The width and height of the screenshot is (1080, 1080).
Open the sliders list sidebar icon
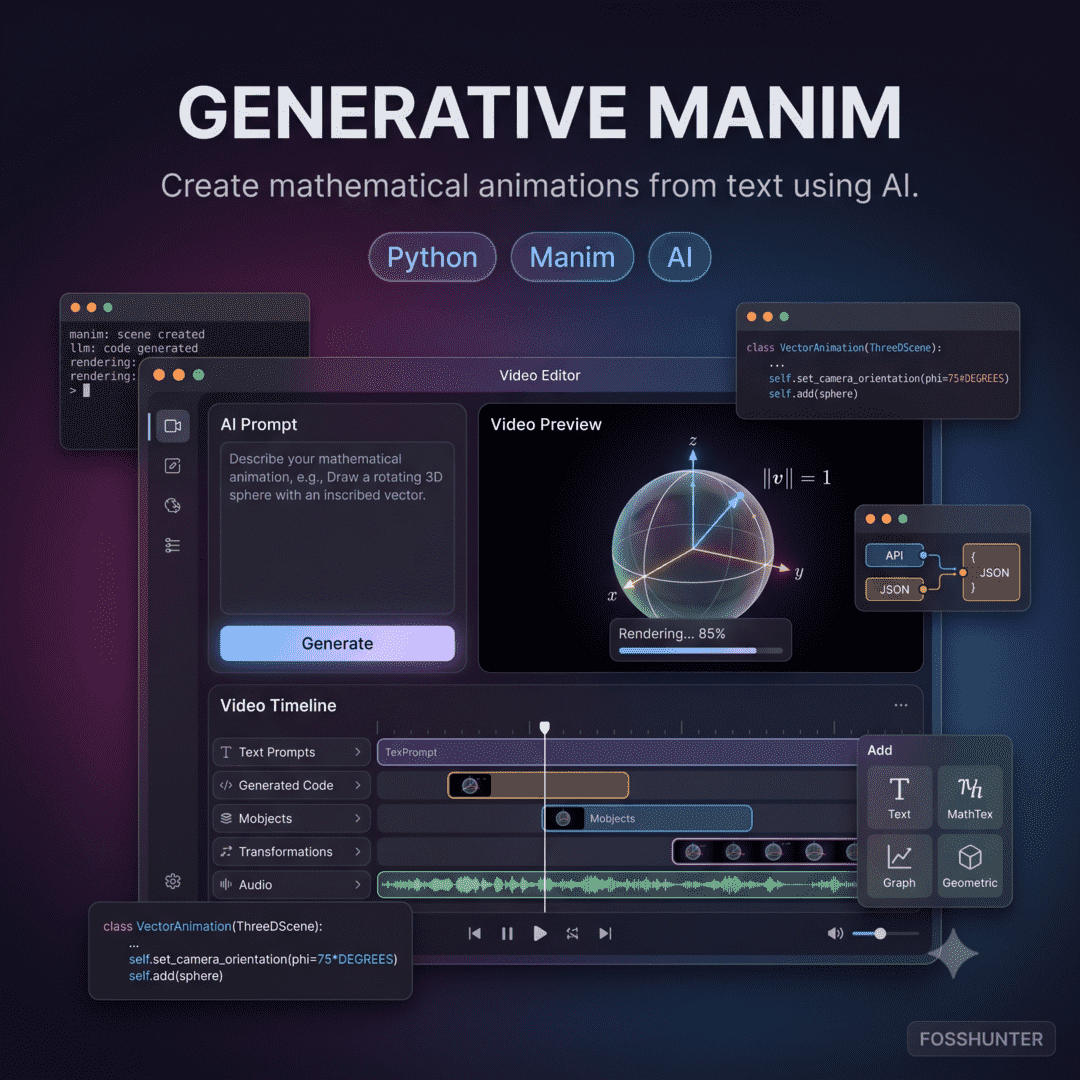coord(173,546)
